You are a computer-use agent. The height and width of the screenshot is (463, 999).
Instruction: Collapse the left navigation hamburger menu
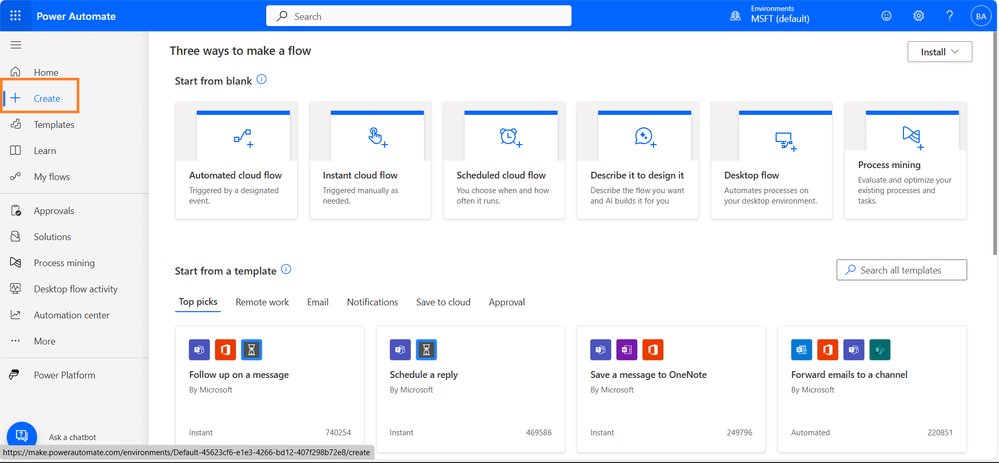tap(16, 45)
